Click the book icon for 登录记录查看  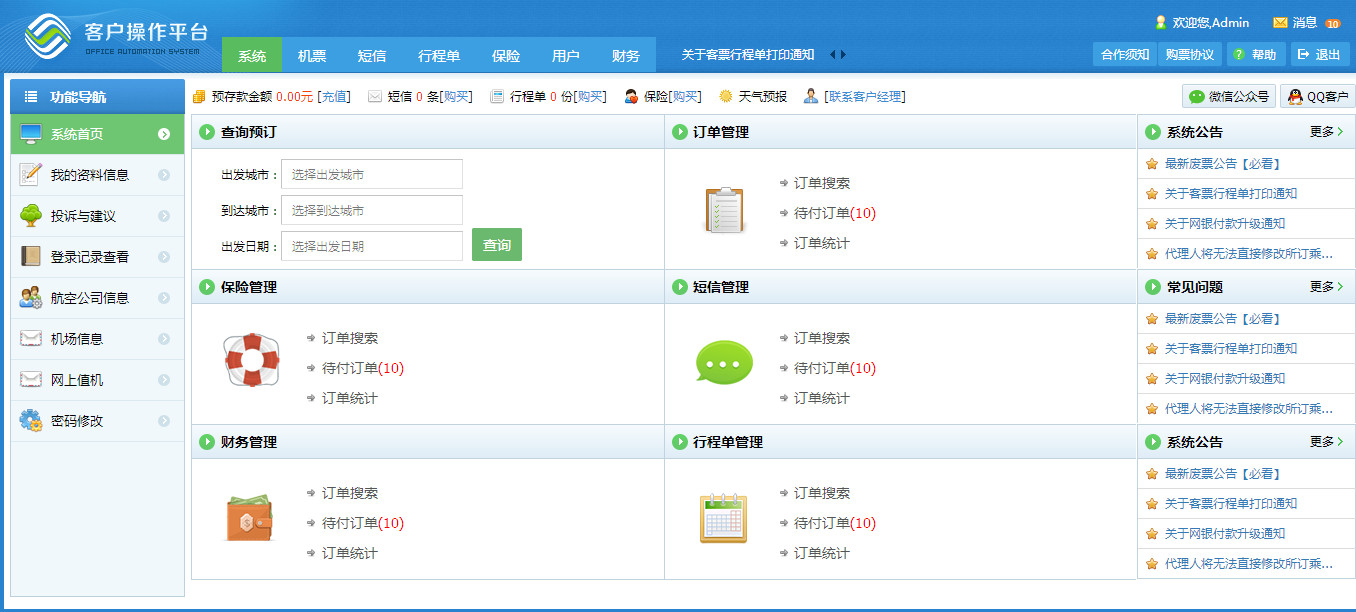click(31, 256)
